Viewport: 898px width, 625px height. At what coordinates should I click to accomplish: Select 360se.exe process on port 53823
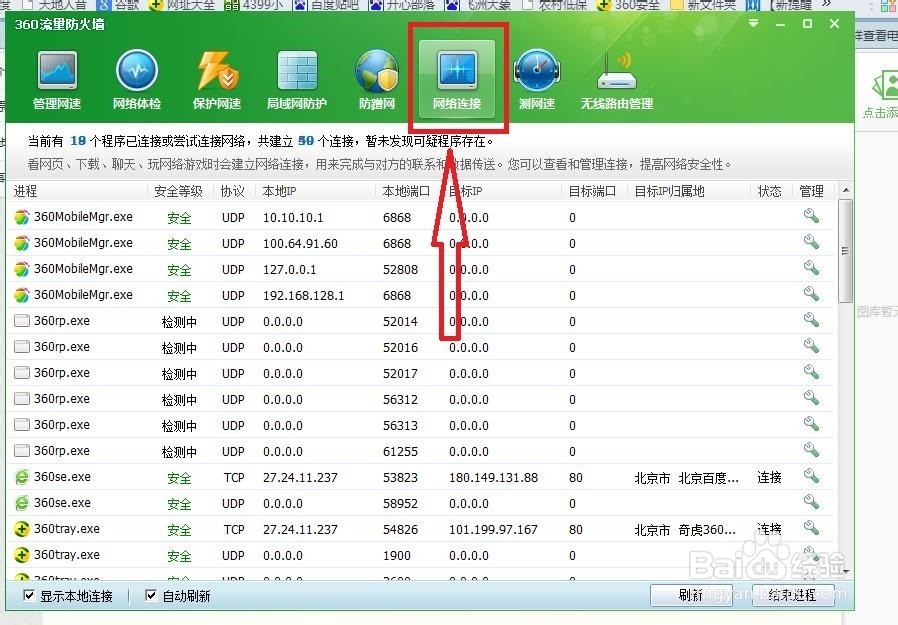(x=421, y=477)
